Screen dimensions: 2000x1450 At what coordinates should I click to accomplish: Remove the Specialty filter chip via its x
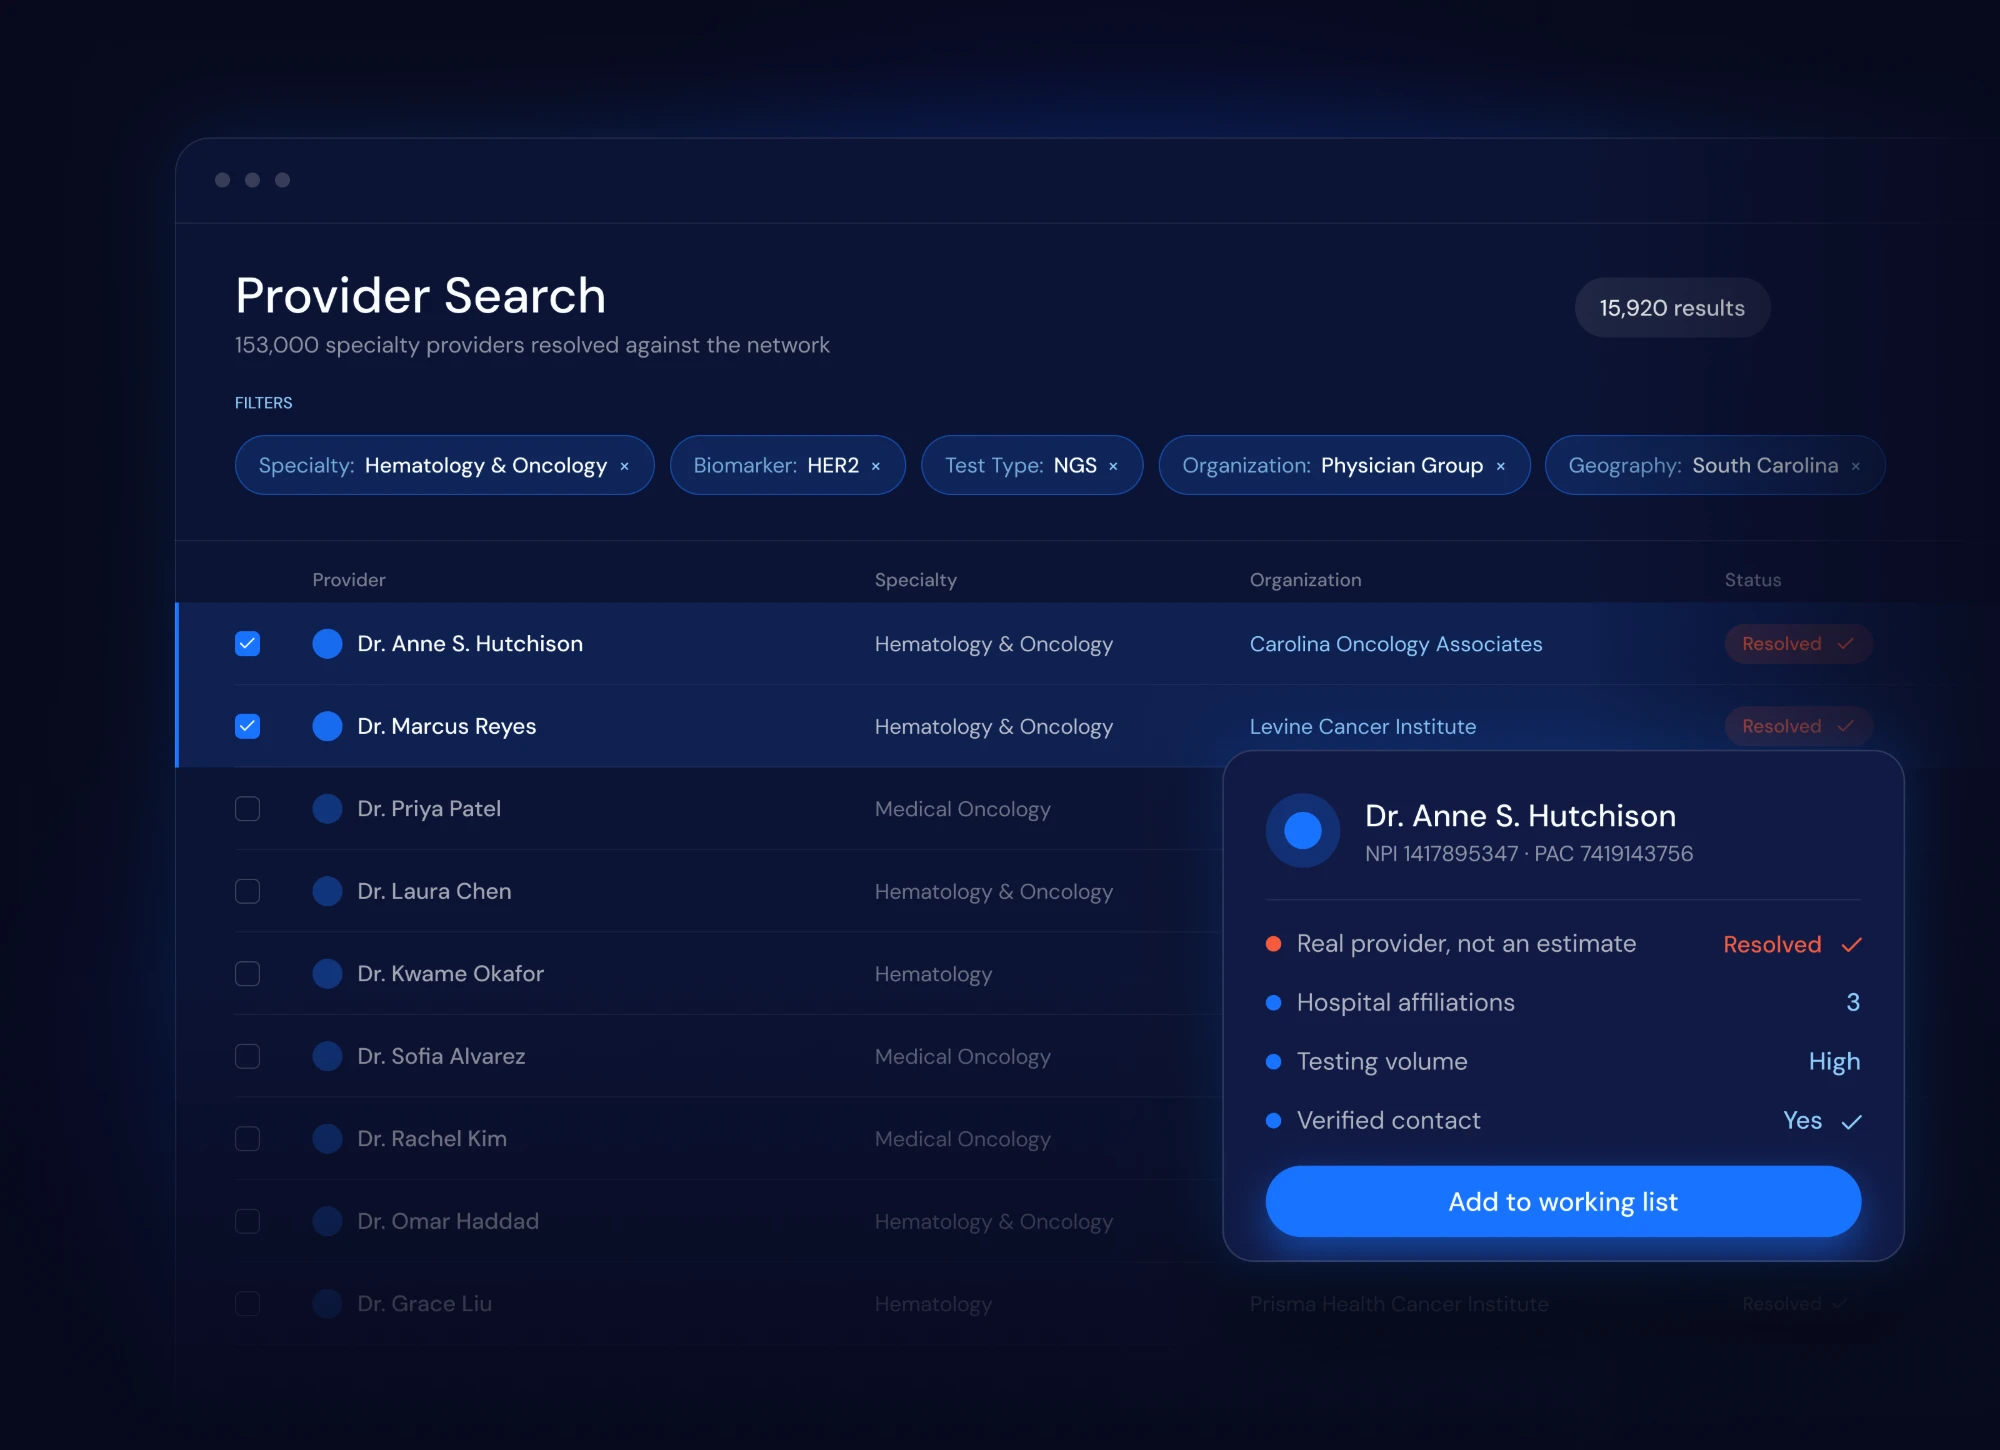(x=624, y=466)
